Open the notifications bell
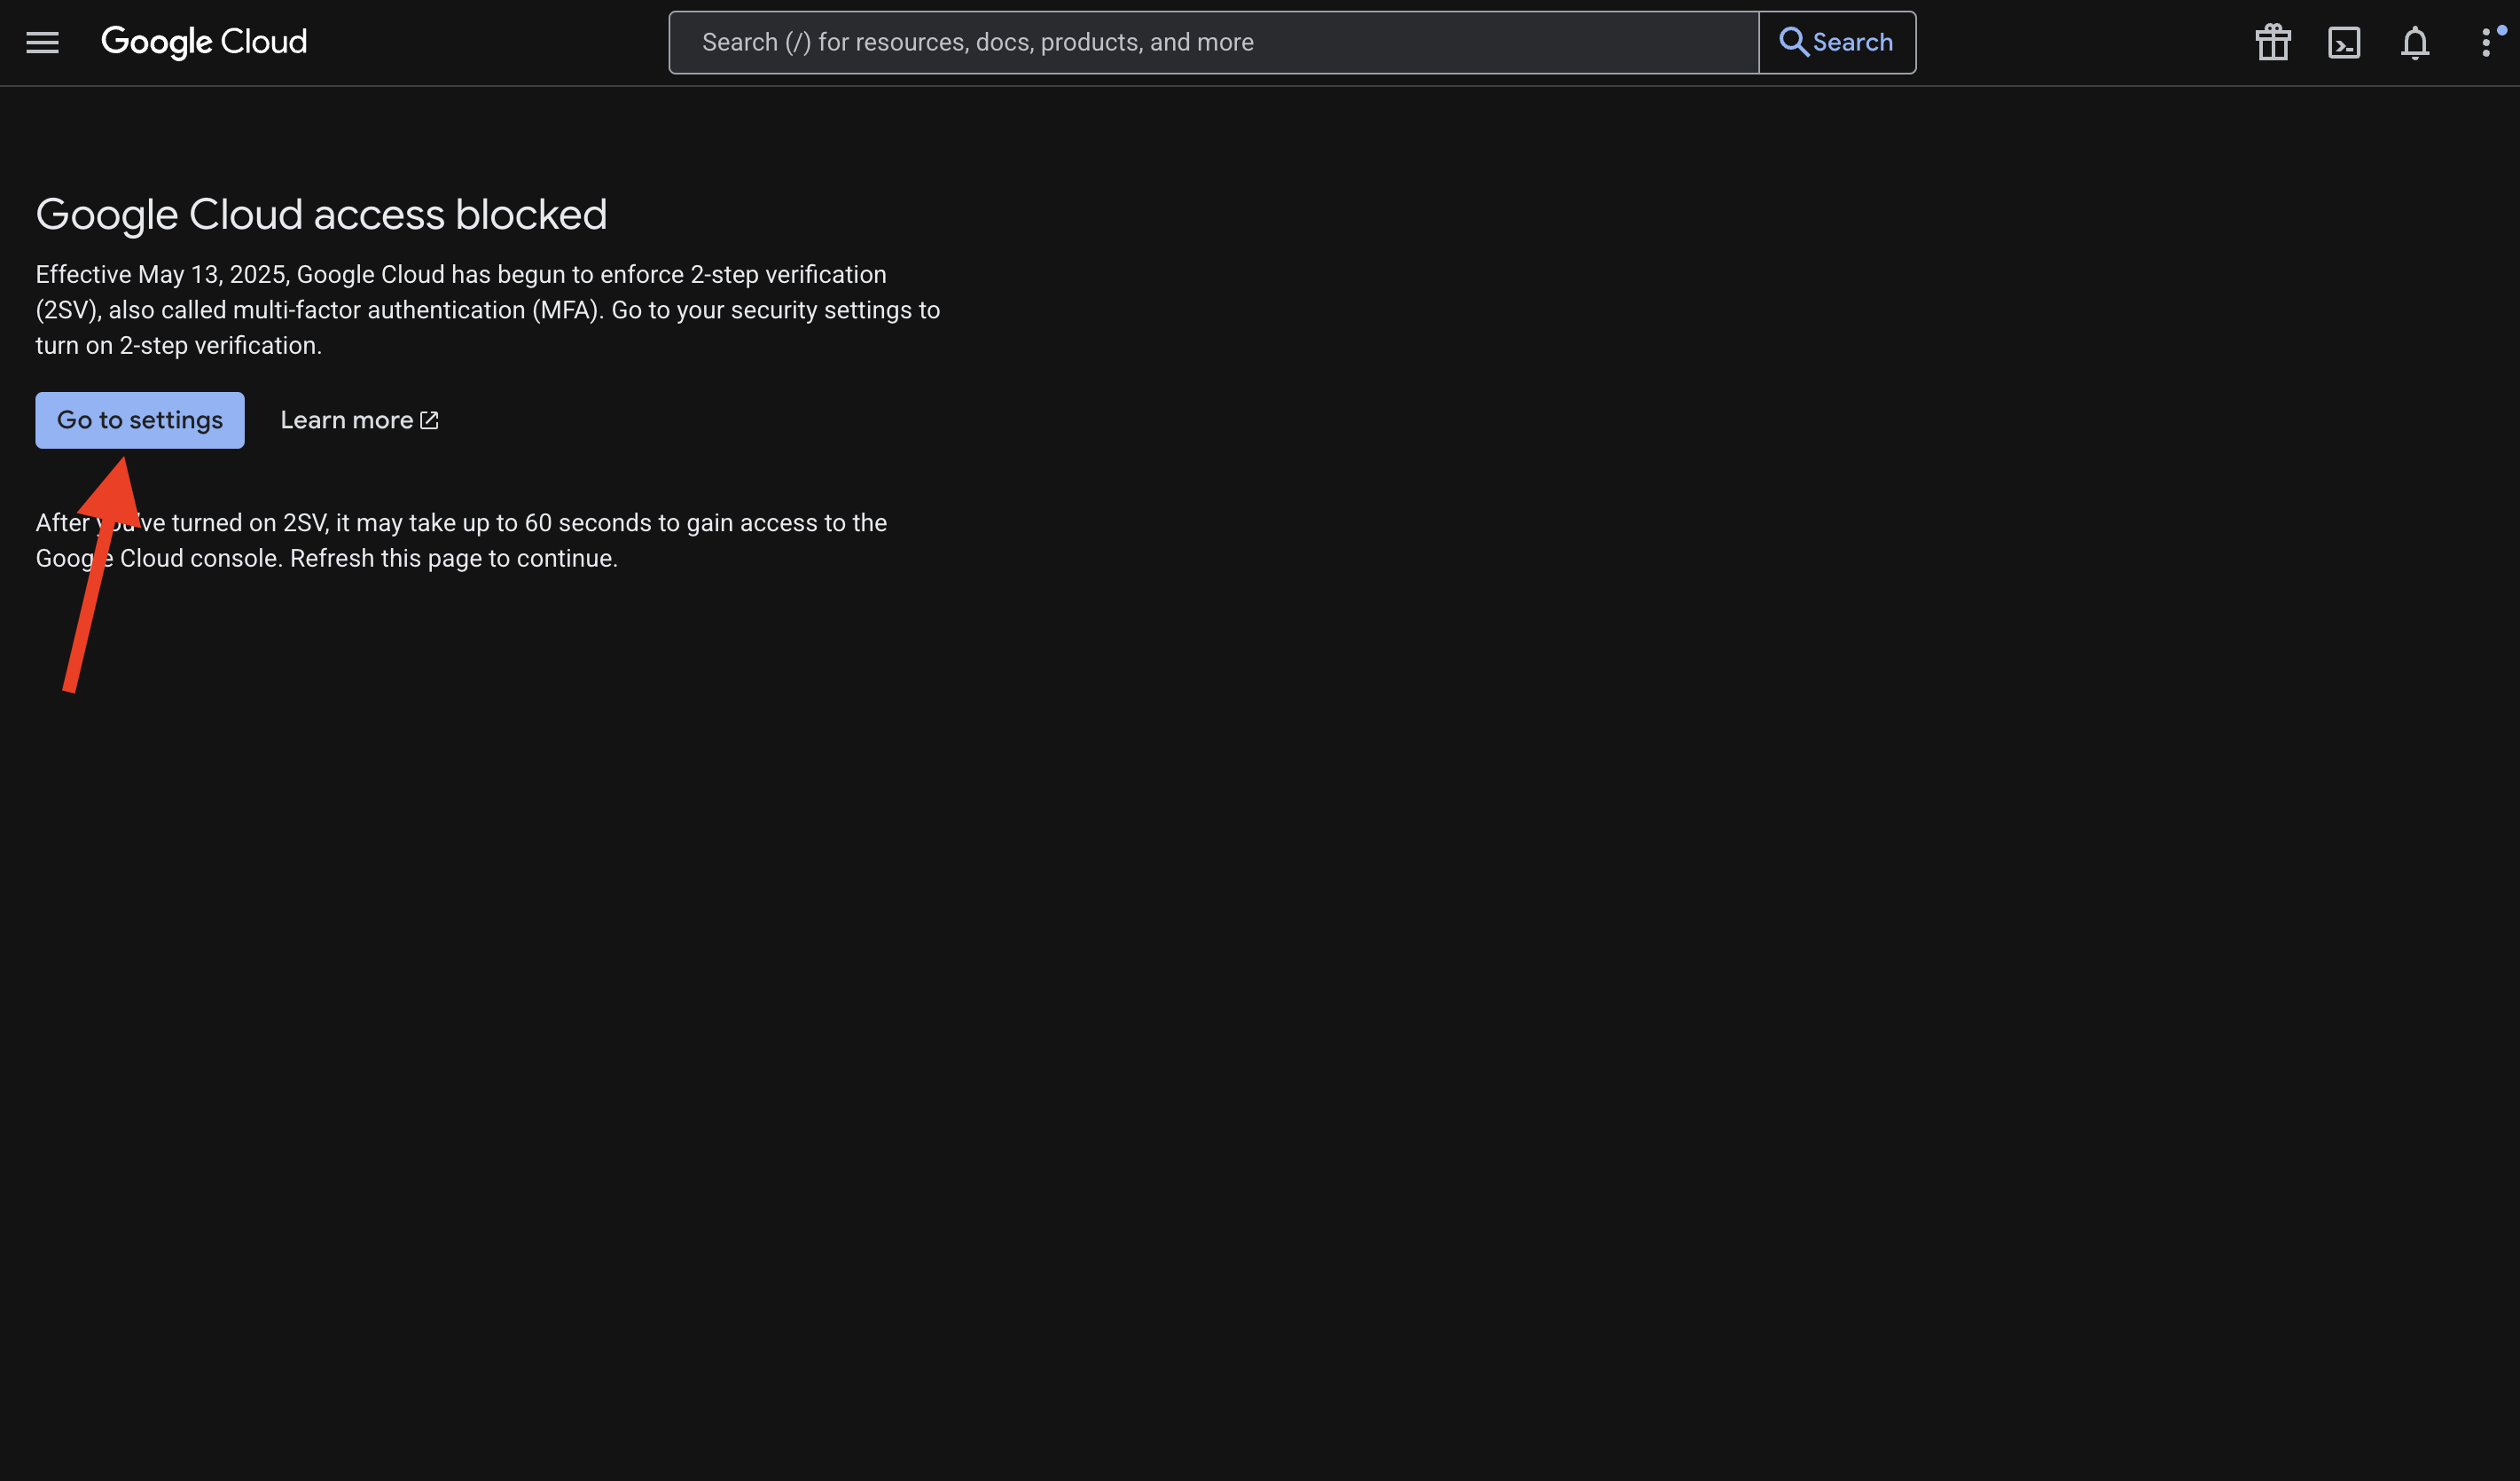Screen dimensions: 2520x1481 2414,42
